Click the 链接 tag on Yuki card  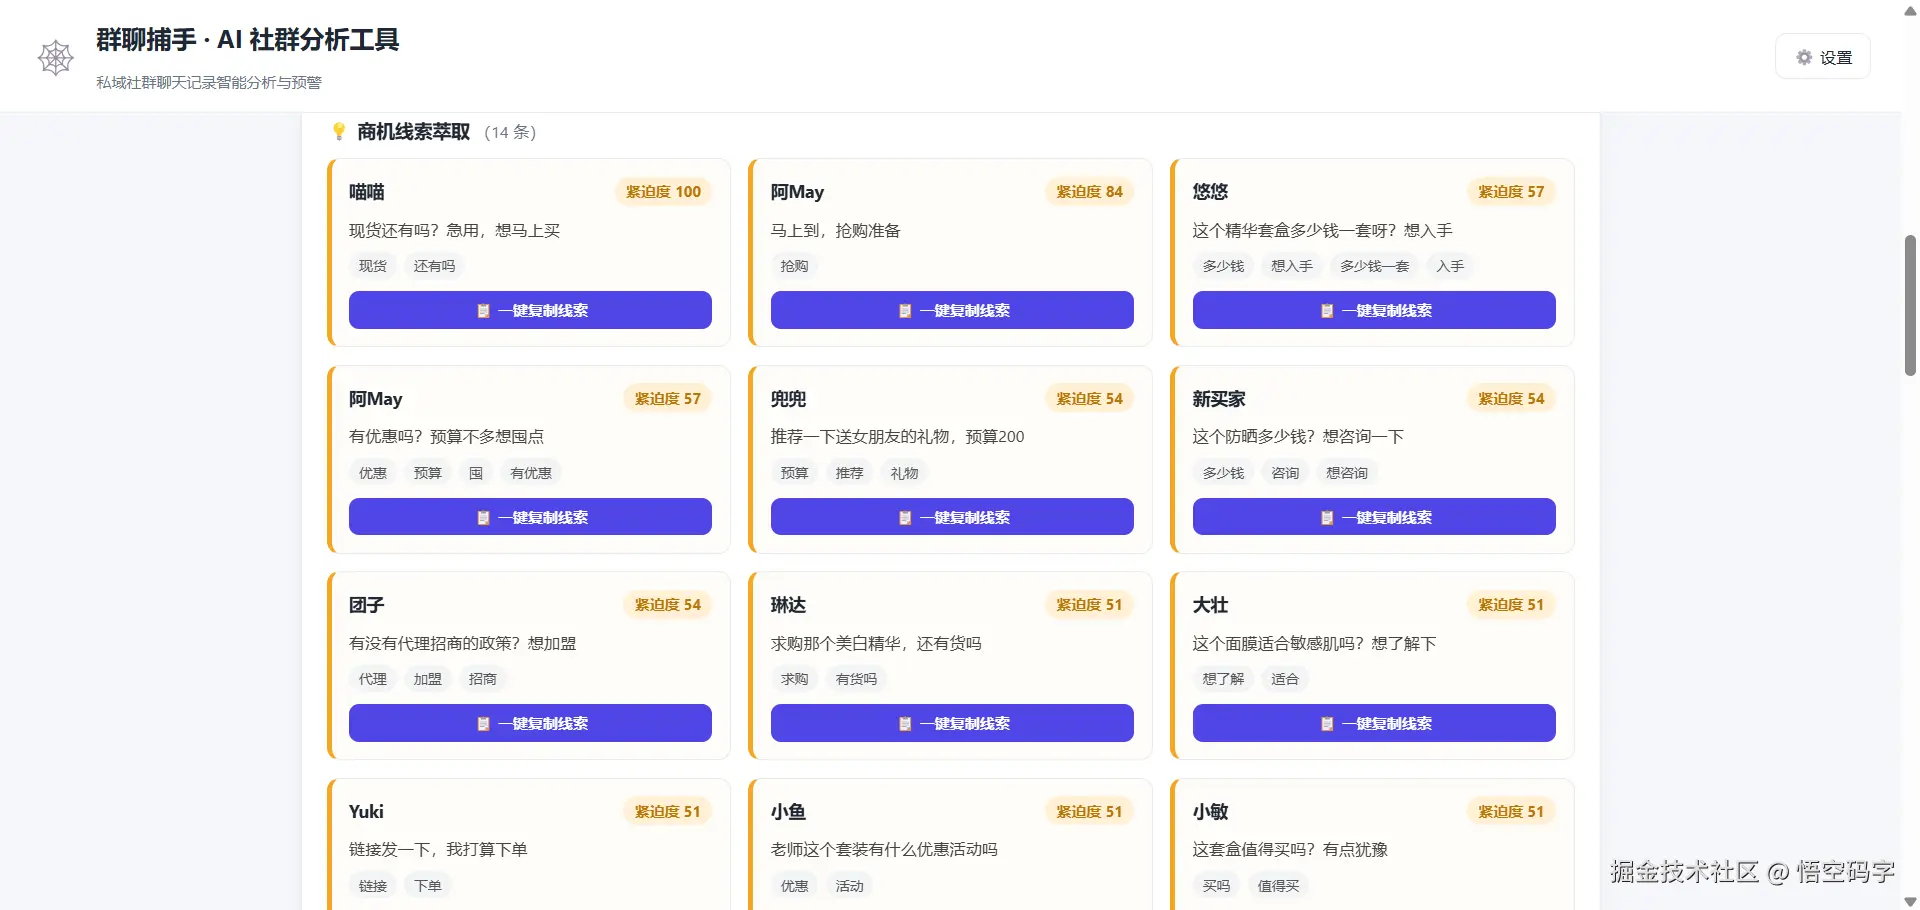(373, 886)
